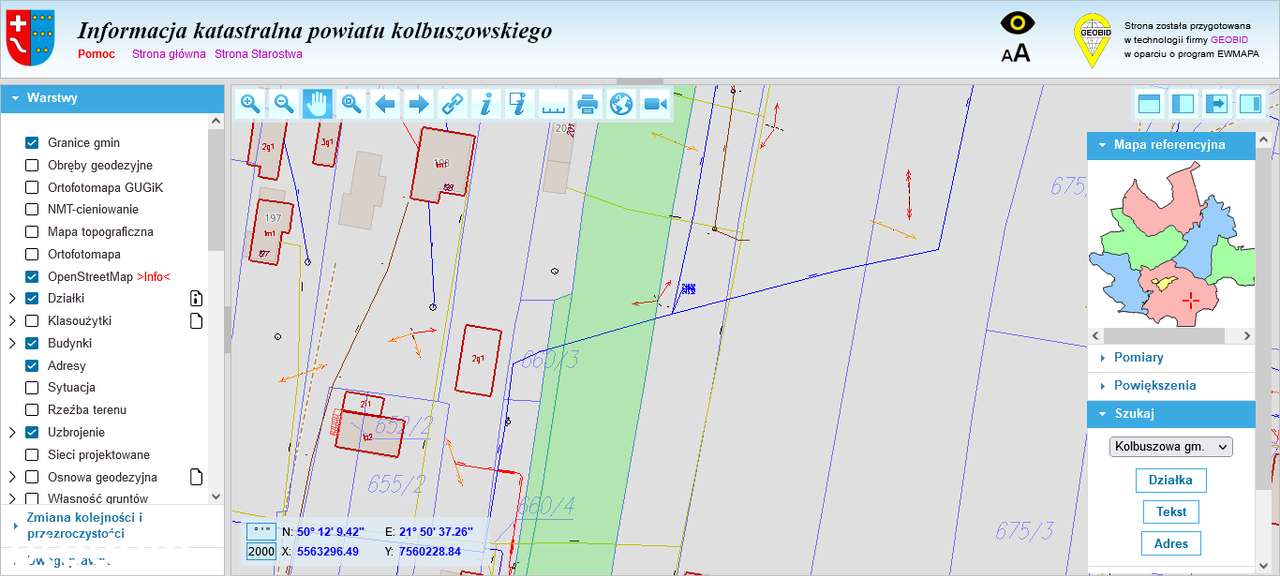Click the zoom-to-window magnifier tool
Screen dimensions: 1280x576
[x=351, y=103]
